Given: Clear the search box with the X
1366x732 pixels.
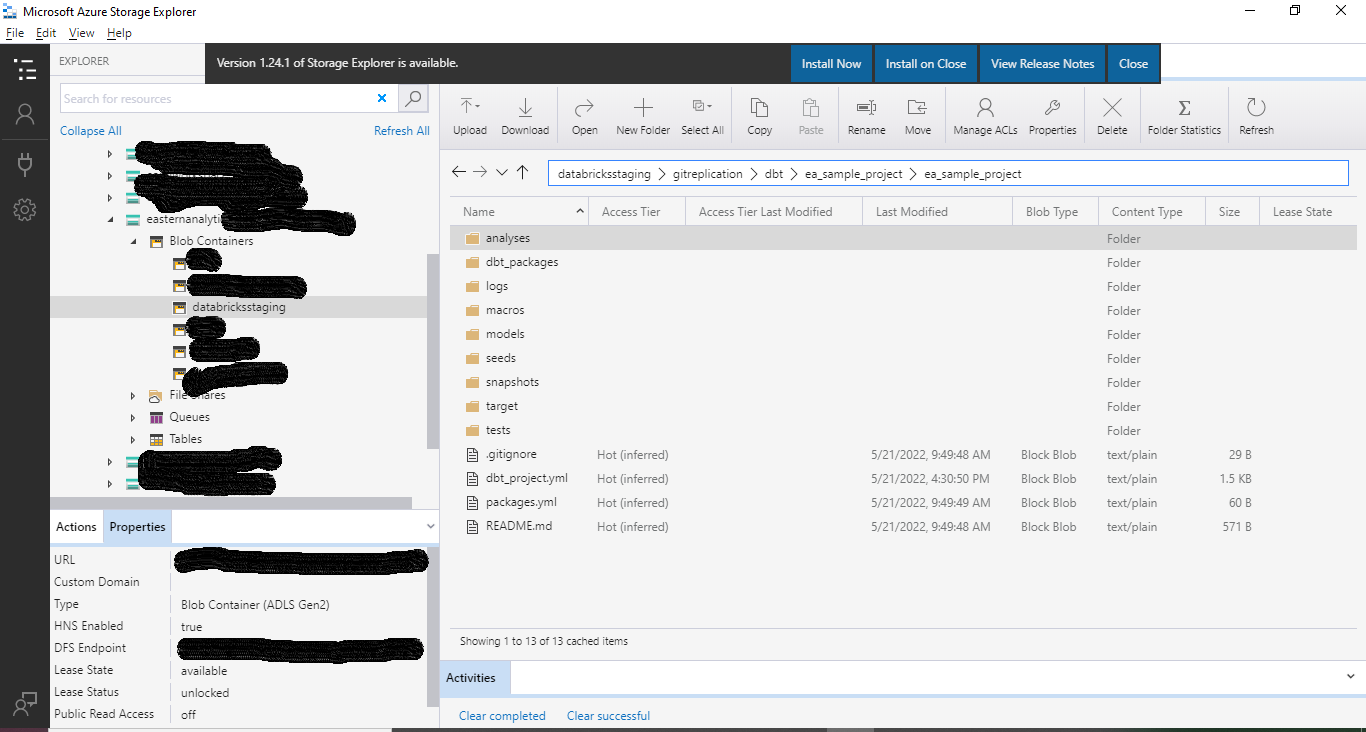Looking at the screenshot, I should click(382, 98).
